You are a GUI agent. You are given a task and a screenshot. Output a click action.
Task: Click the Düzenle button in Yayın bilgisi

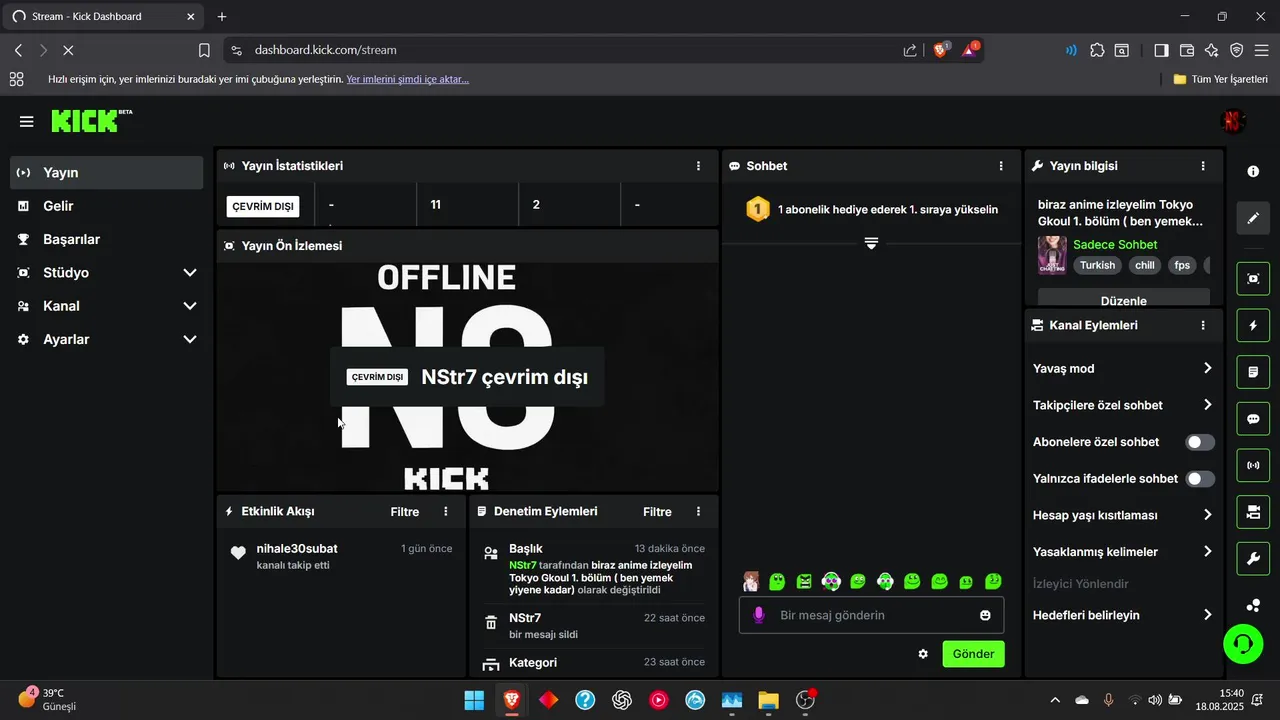click(1124, 299)
